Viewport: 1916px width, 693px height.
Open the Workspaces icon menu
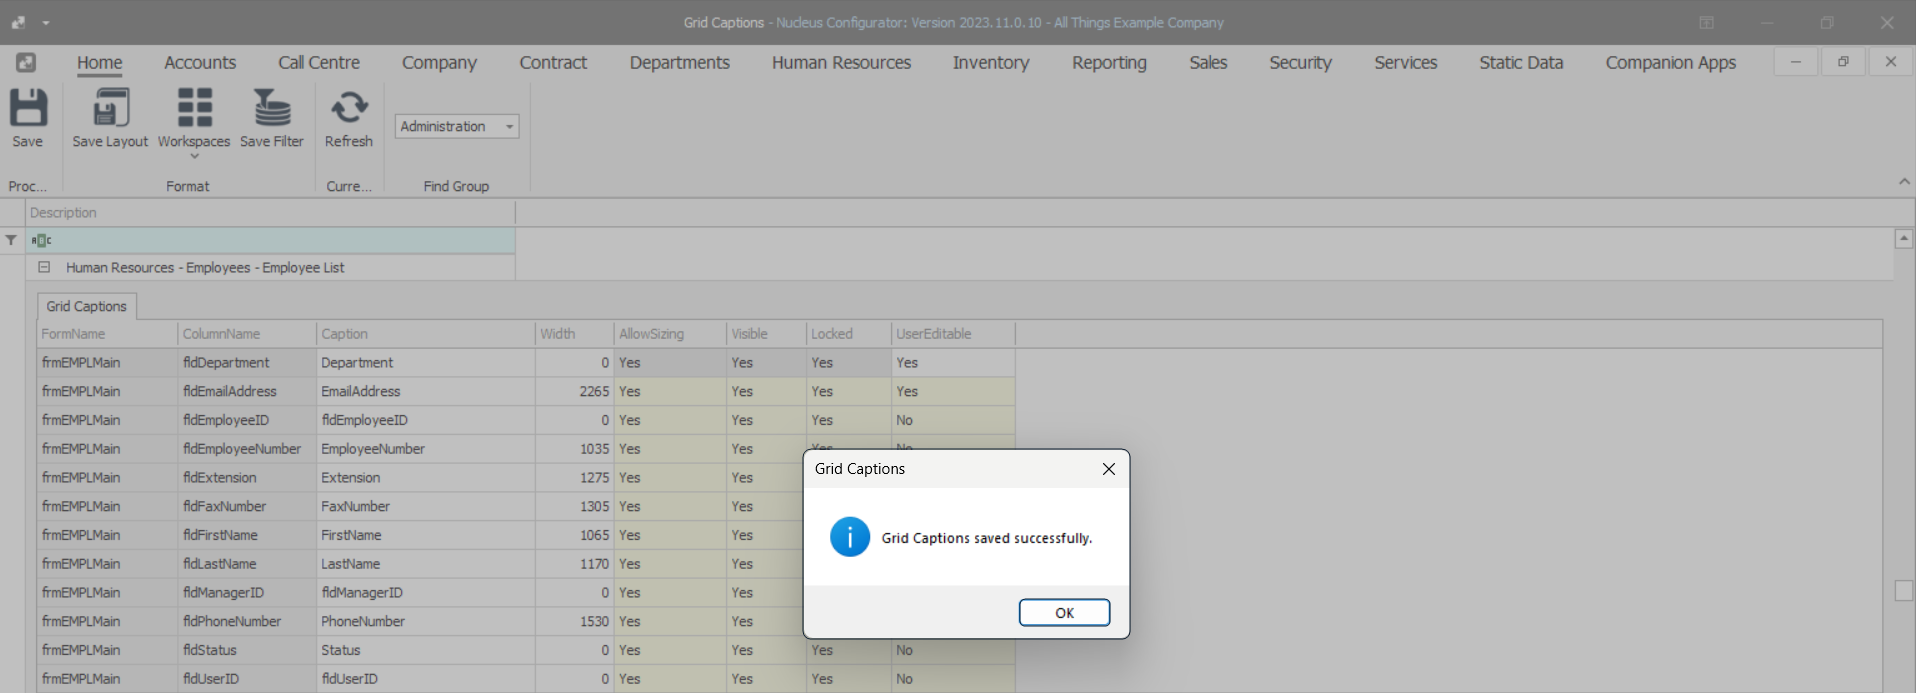[x=194, y=108]
